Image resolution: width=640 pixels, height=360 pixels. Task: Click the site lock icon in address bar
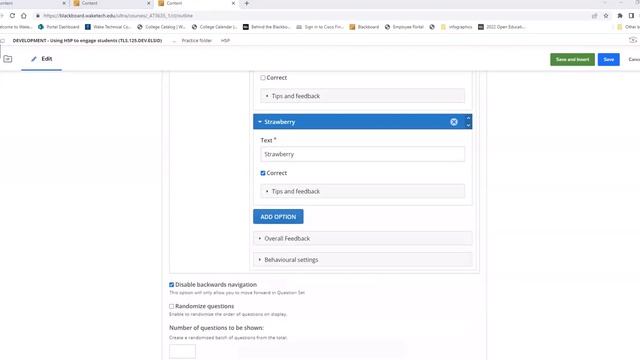(38, 16)
